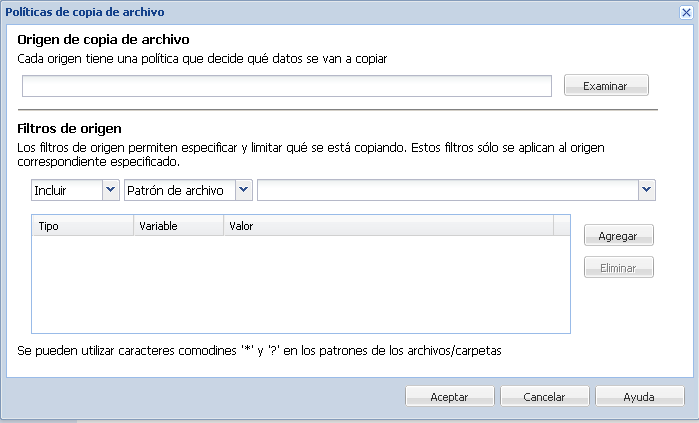Image resolution: width=699 pixels, height=423 pixels.
Task: Sort by the Tipo column header
Action: [x=82, y=226]
